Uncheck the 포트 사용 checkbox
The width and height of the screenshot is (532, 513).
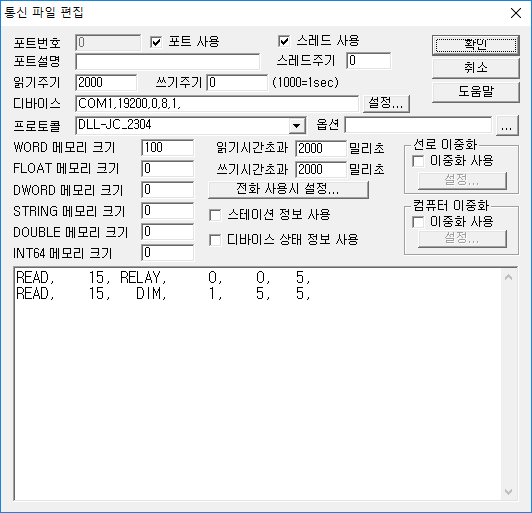click(x=156, y=42)
